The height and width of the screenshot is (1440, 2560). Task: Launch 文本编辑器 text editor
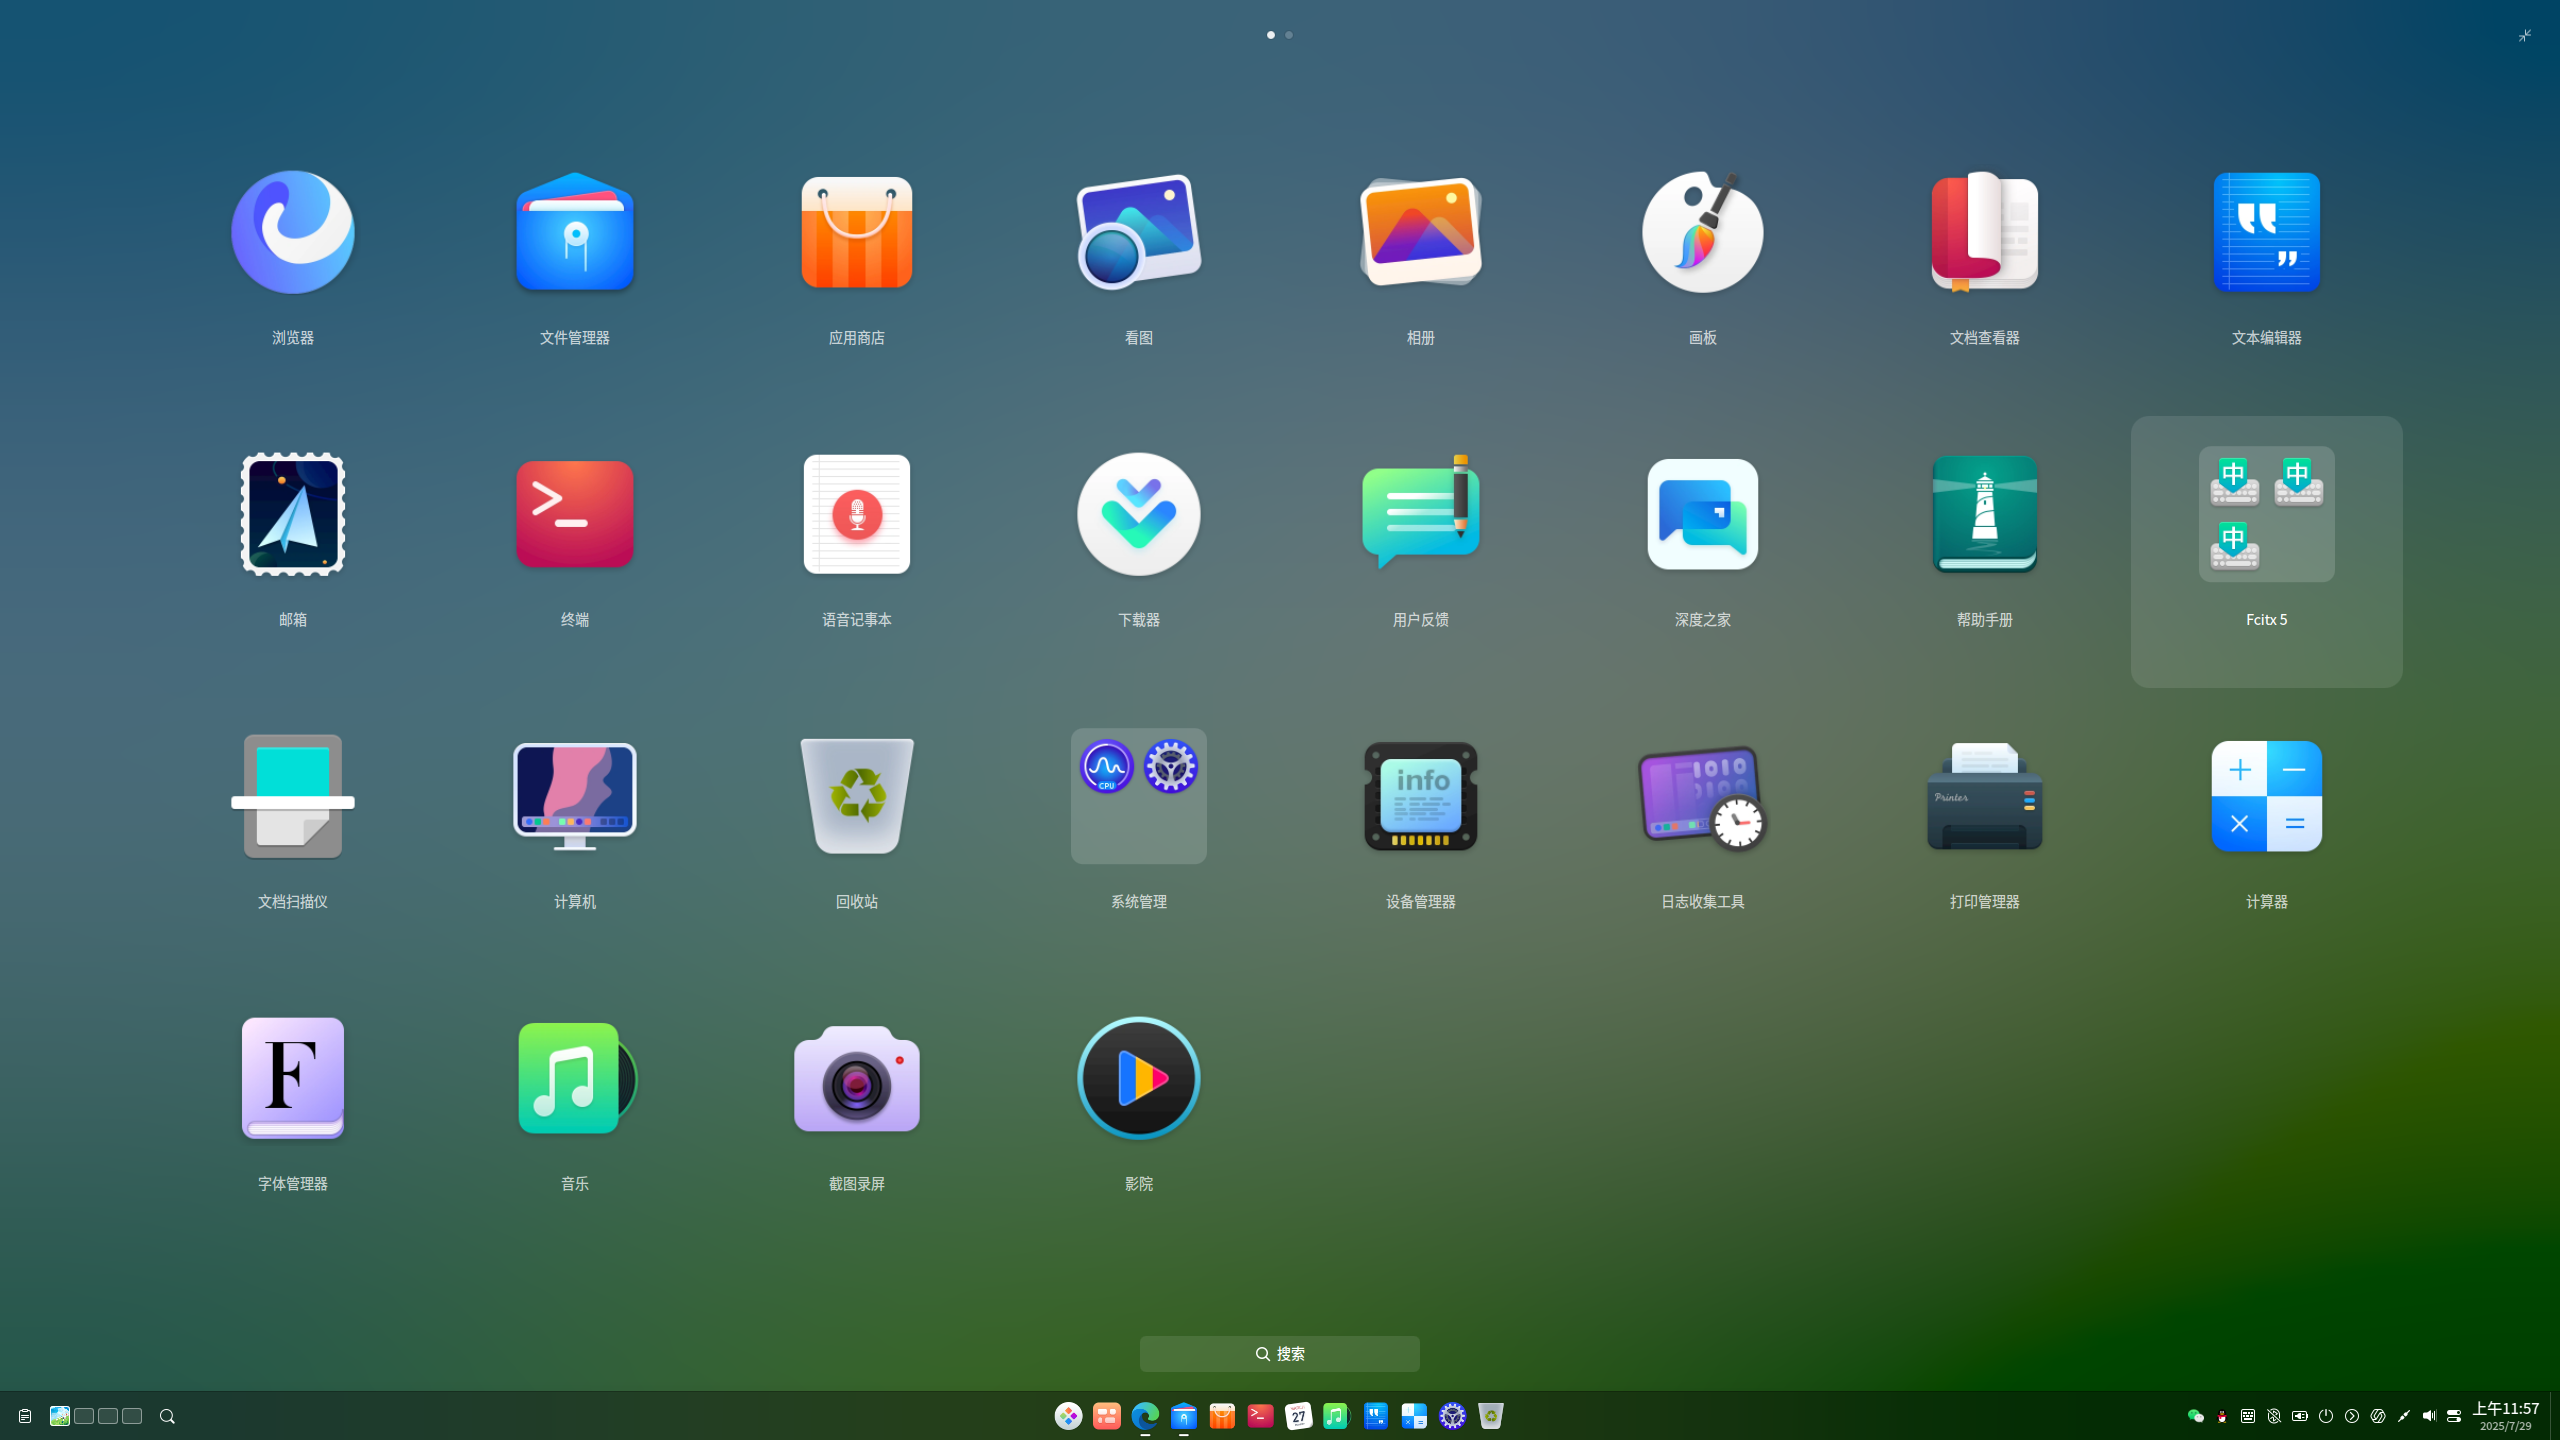[2266, 232]
